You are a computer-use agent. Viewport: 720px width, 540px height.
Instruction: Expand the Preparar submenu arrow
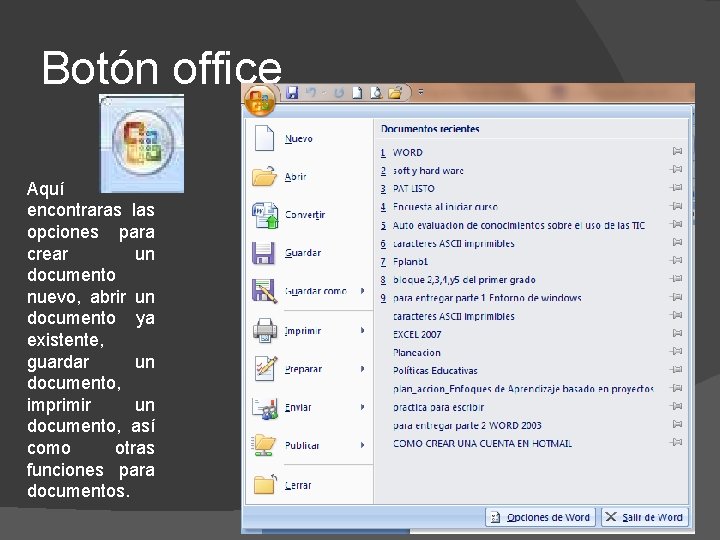362,369
